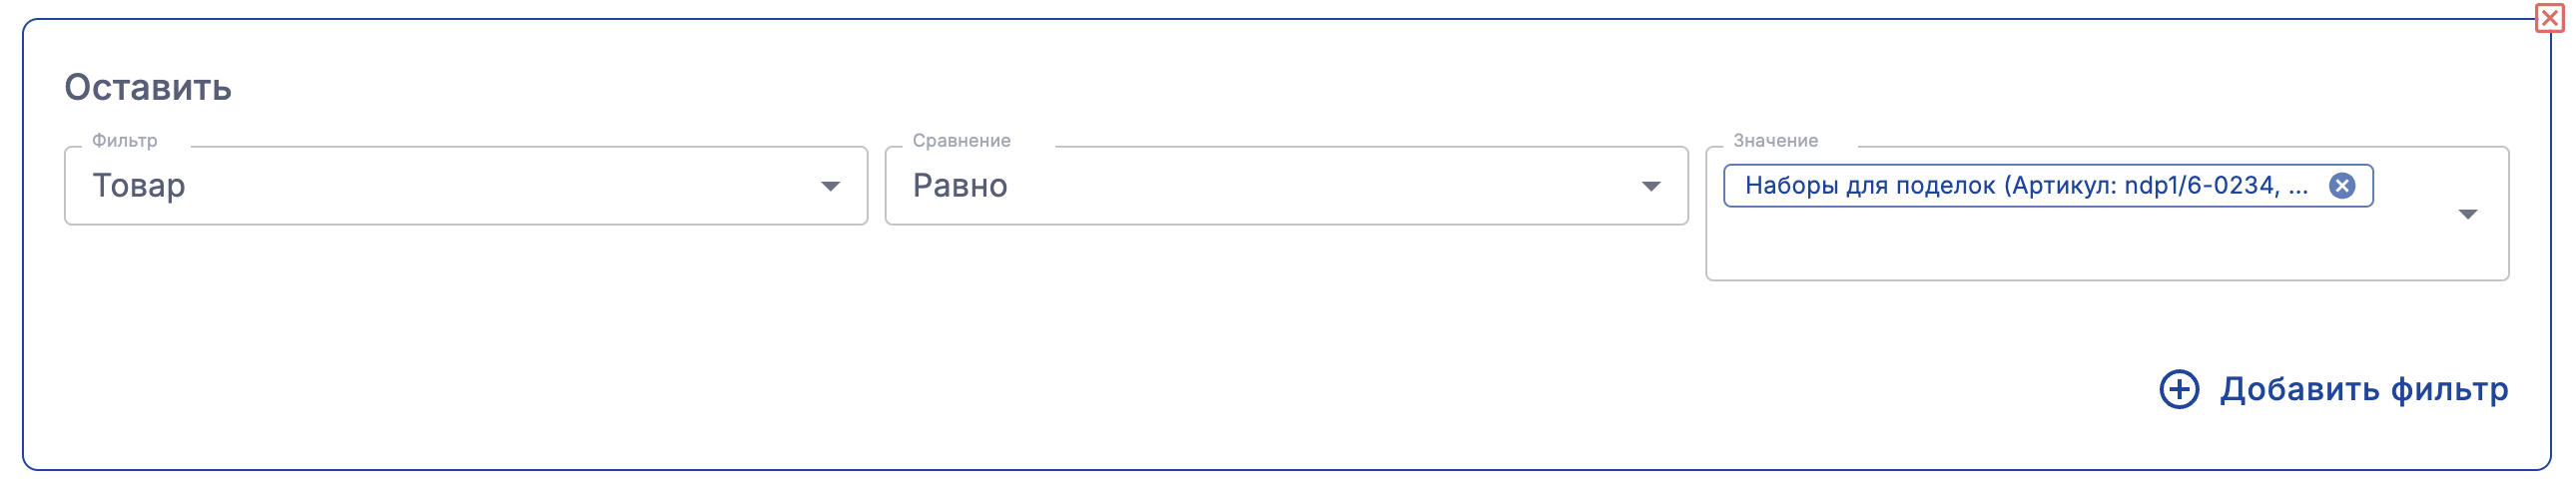
Task: Click the "Сравнение" field label
Action: point(961,141)
